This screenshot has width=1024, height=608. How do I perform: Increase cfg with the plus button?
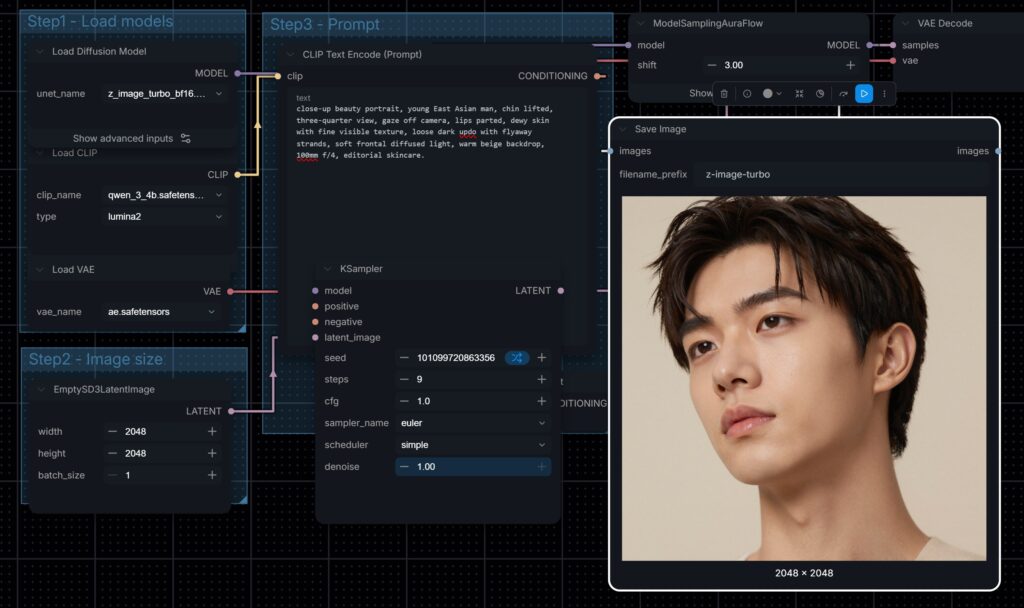pyautogui.click(x=541, y=401)
